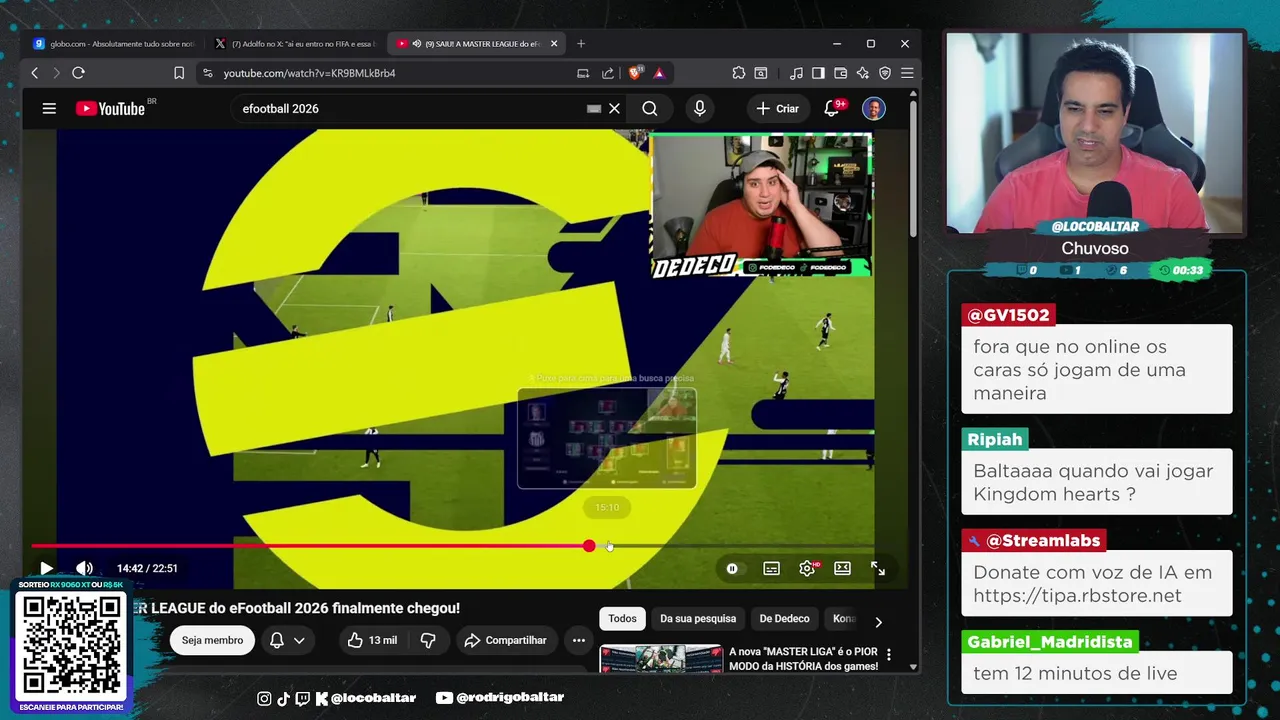Dislike the video with thumbs down

click(428, 640)
